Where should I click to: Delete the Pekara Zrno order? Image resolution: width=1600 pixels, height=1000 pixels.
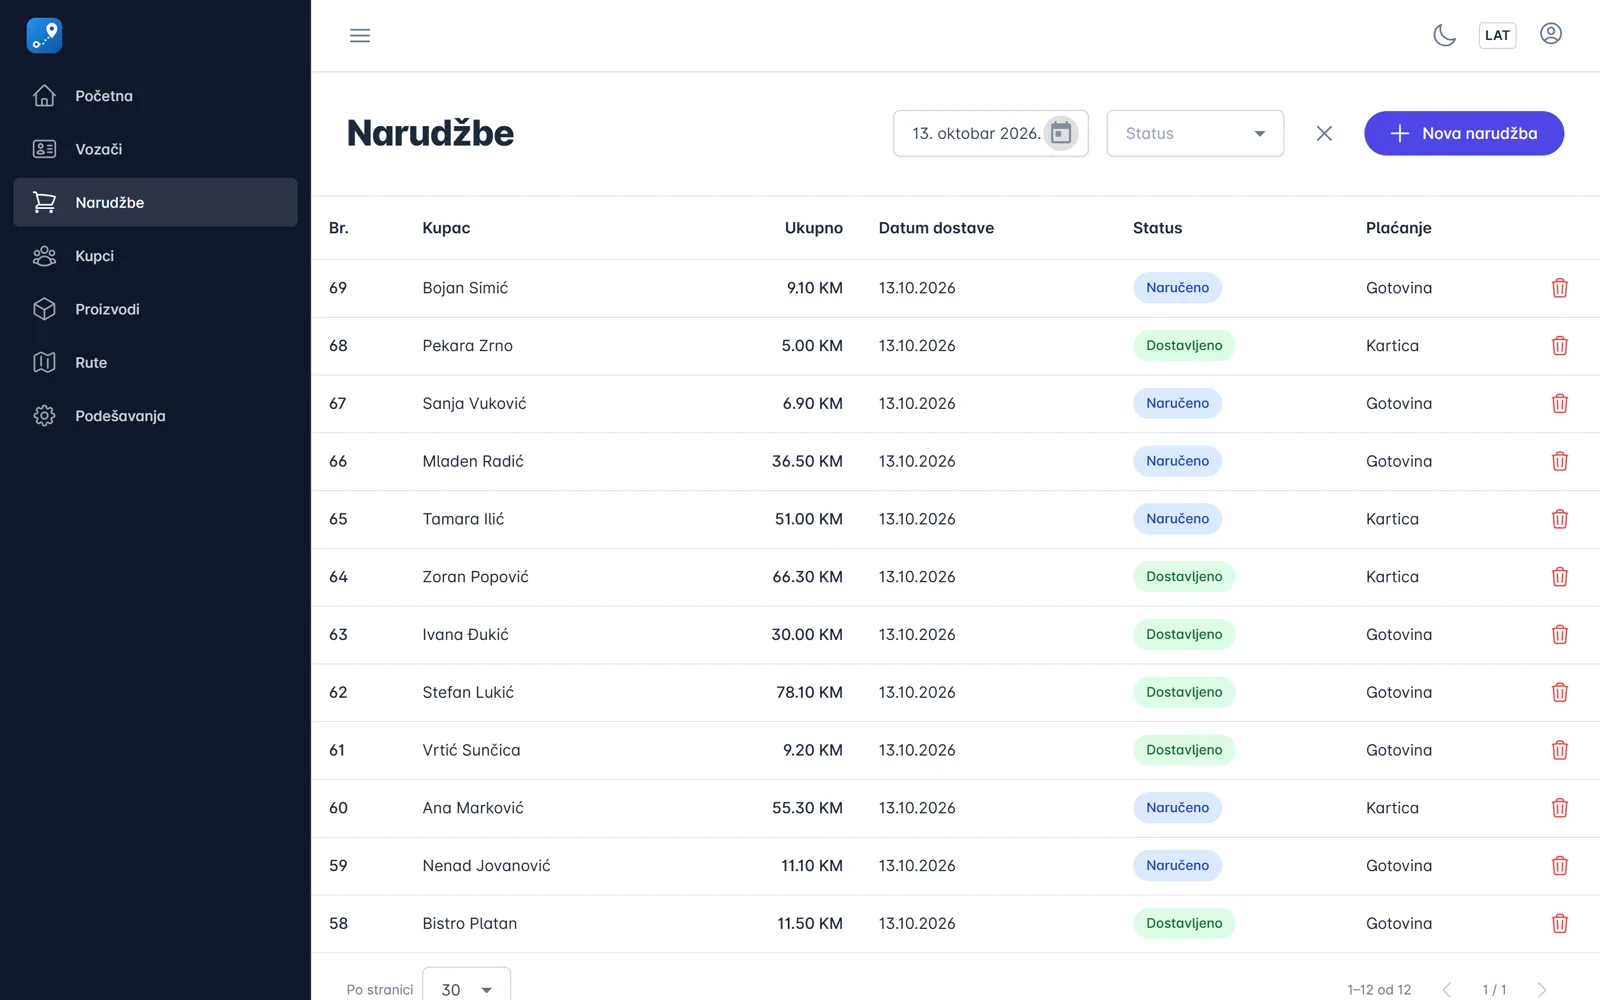point(1559,346)
